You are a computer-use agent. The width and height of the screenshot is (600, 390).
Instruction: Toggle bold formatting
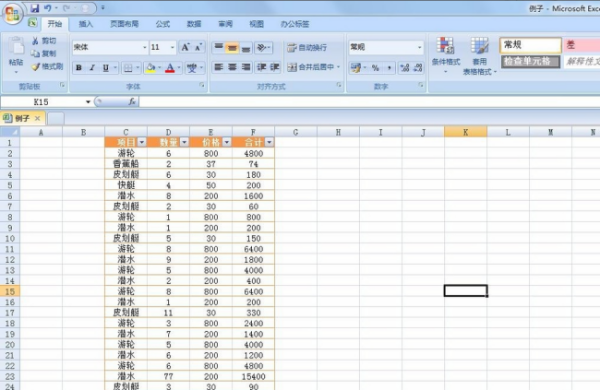[79, 68]
